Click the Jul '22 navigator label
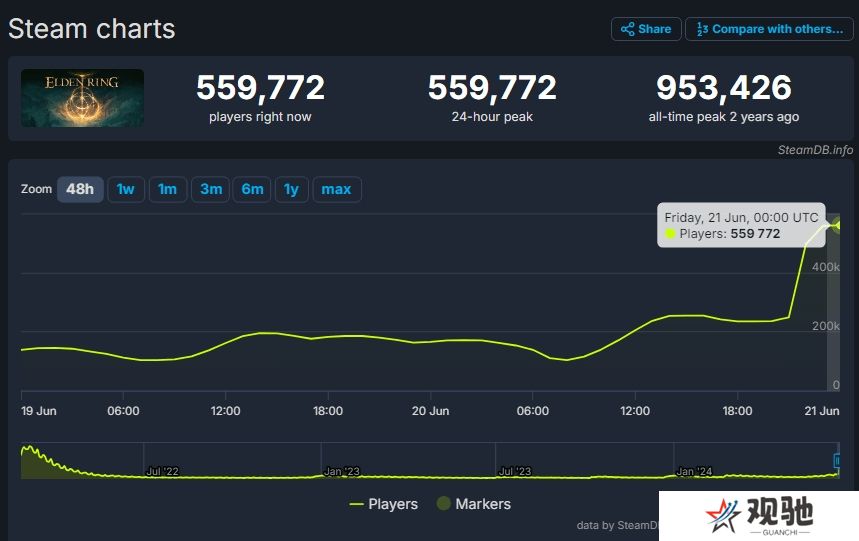Screen dimensions: 859x541 (x=162, y=471)
